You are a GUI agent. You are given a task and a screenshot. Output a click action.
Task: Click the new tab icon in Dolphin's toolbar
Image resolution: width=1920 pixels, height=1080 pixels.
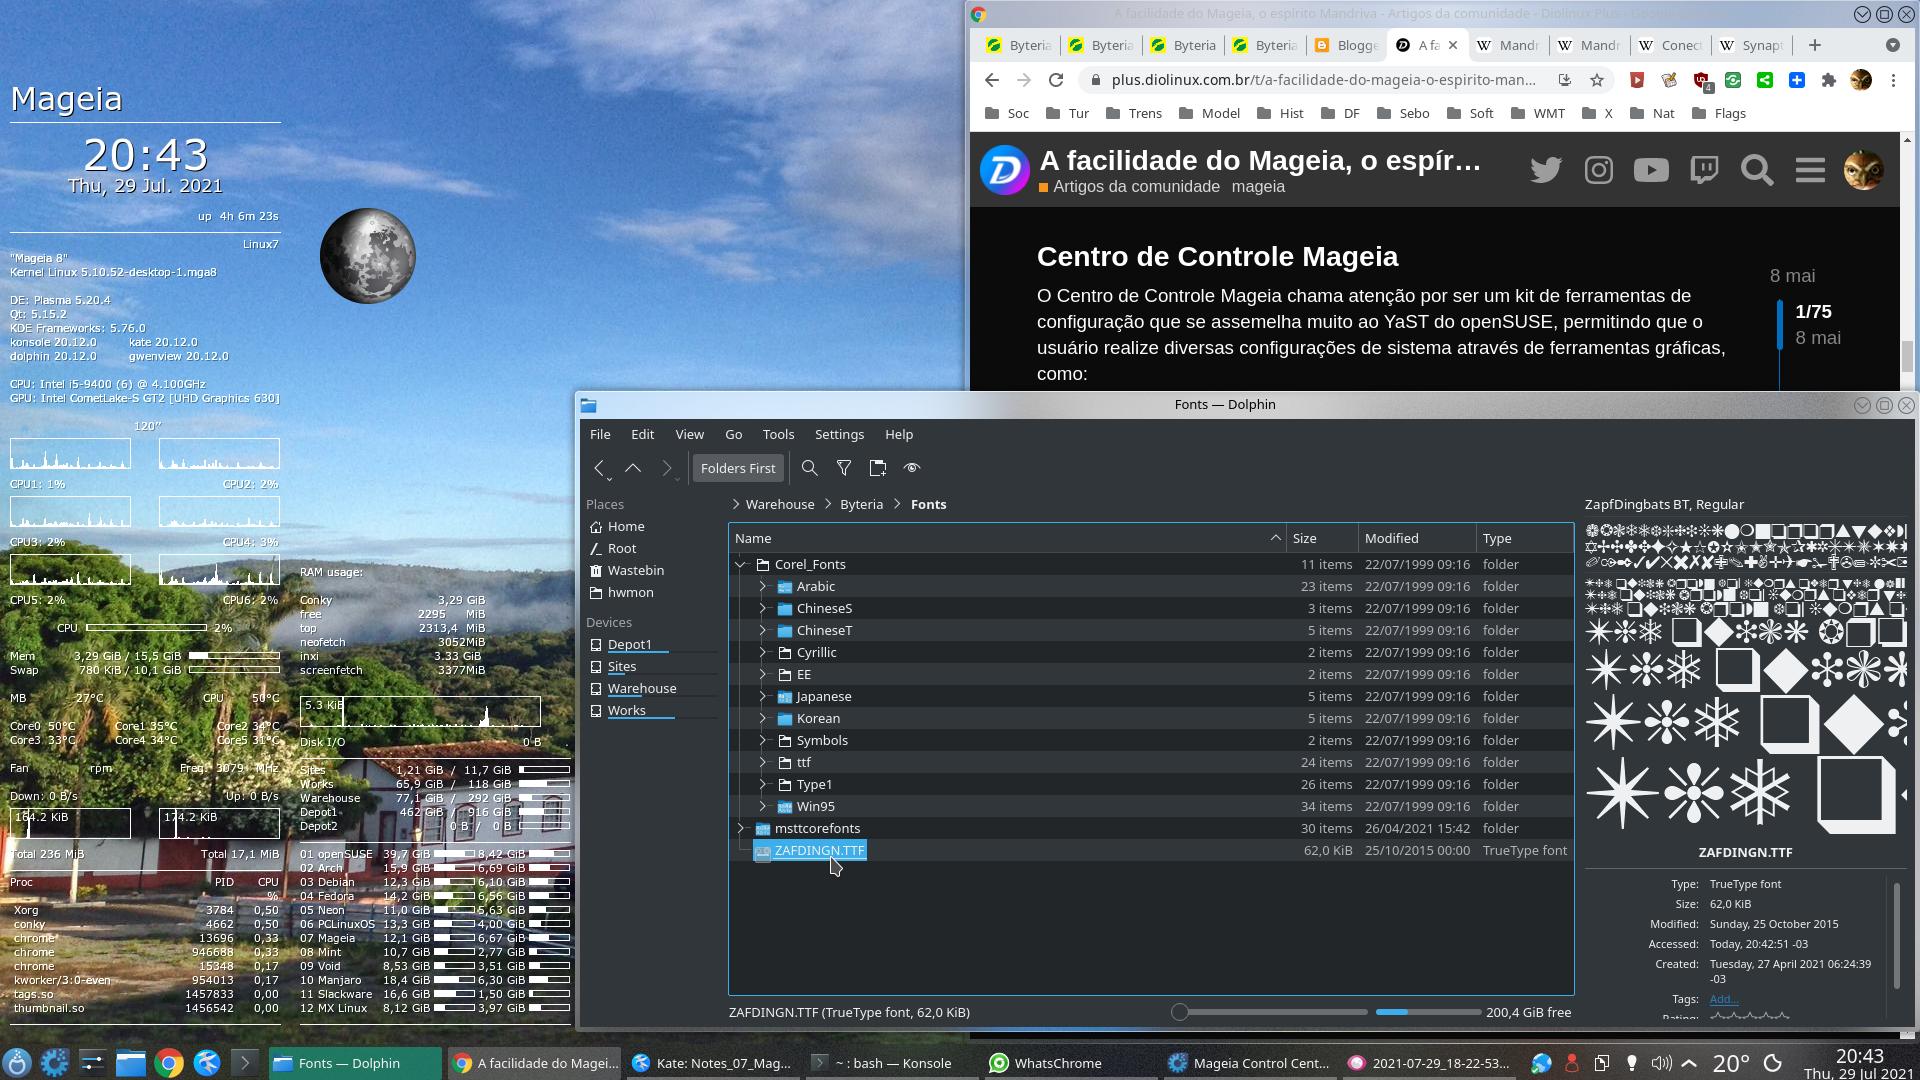point(878,468)
